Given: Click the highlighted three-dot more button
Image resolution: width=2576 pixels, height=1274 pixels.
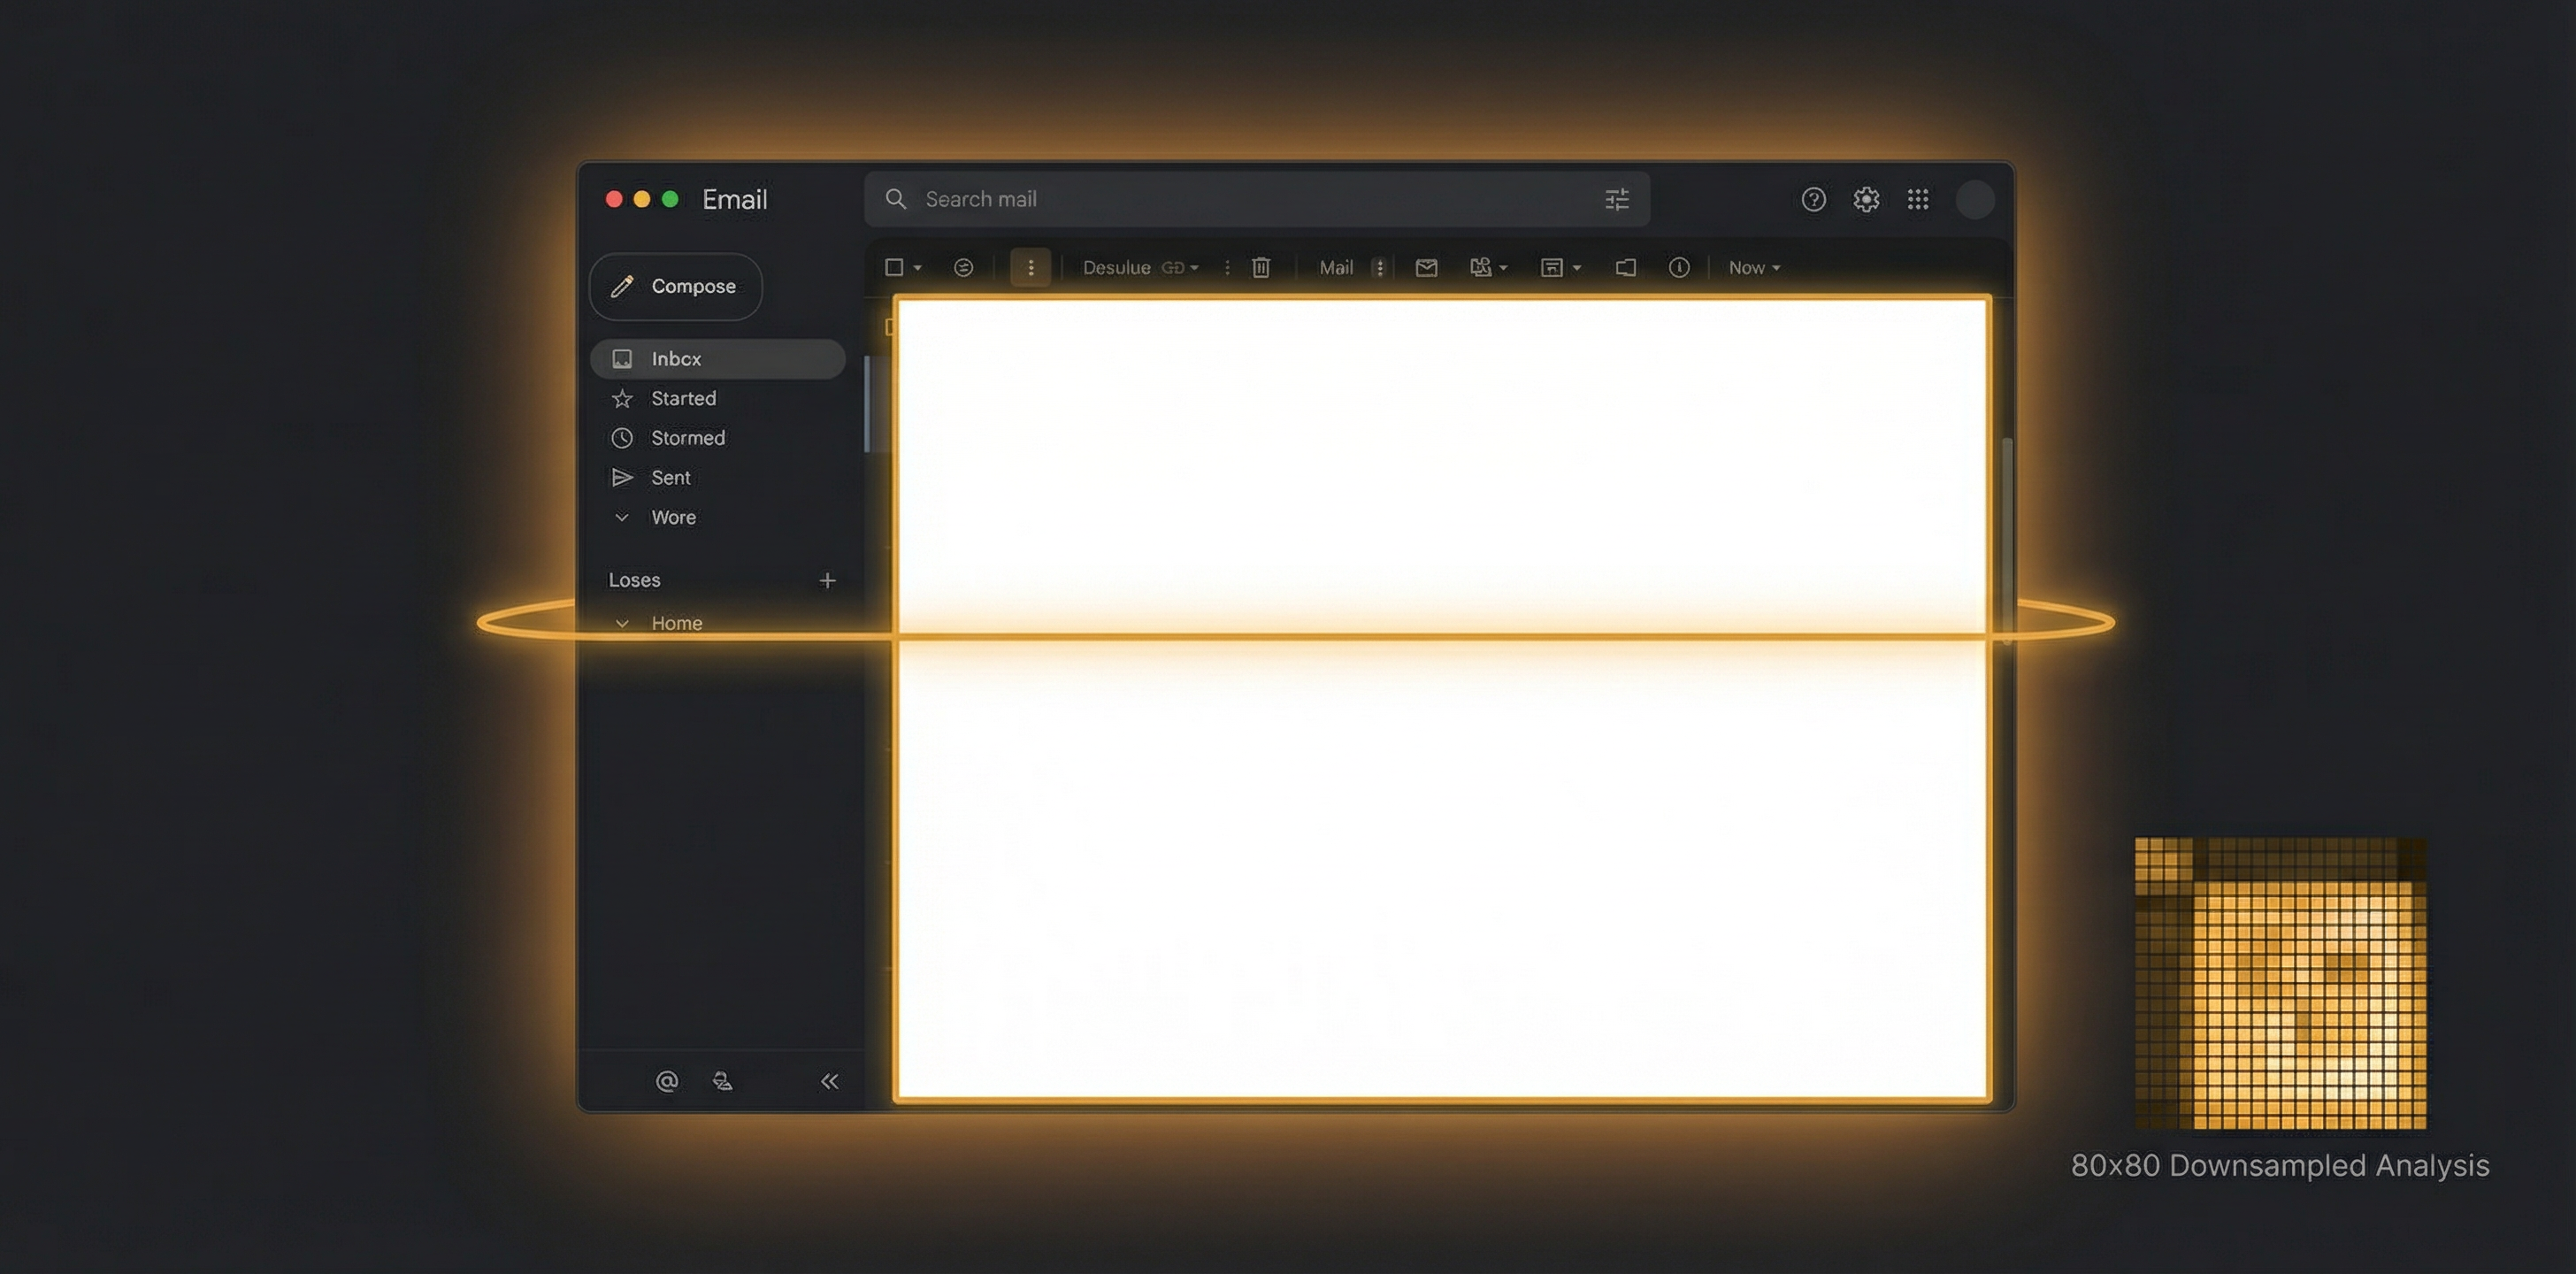Looking at the screenshot, I should (x=1030, y=268).
